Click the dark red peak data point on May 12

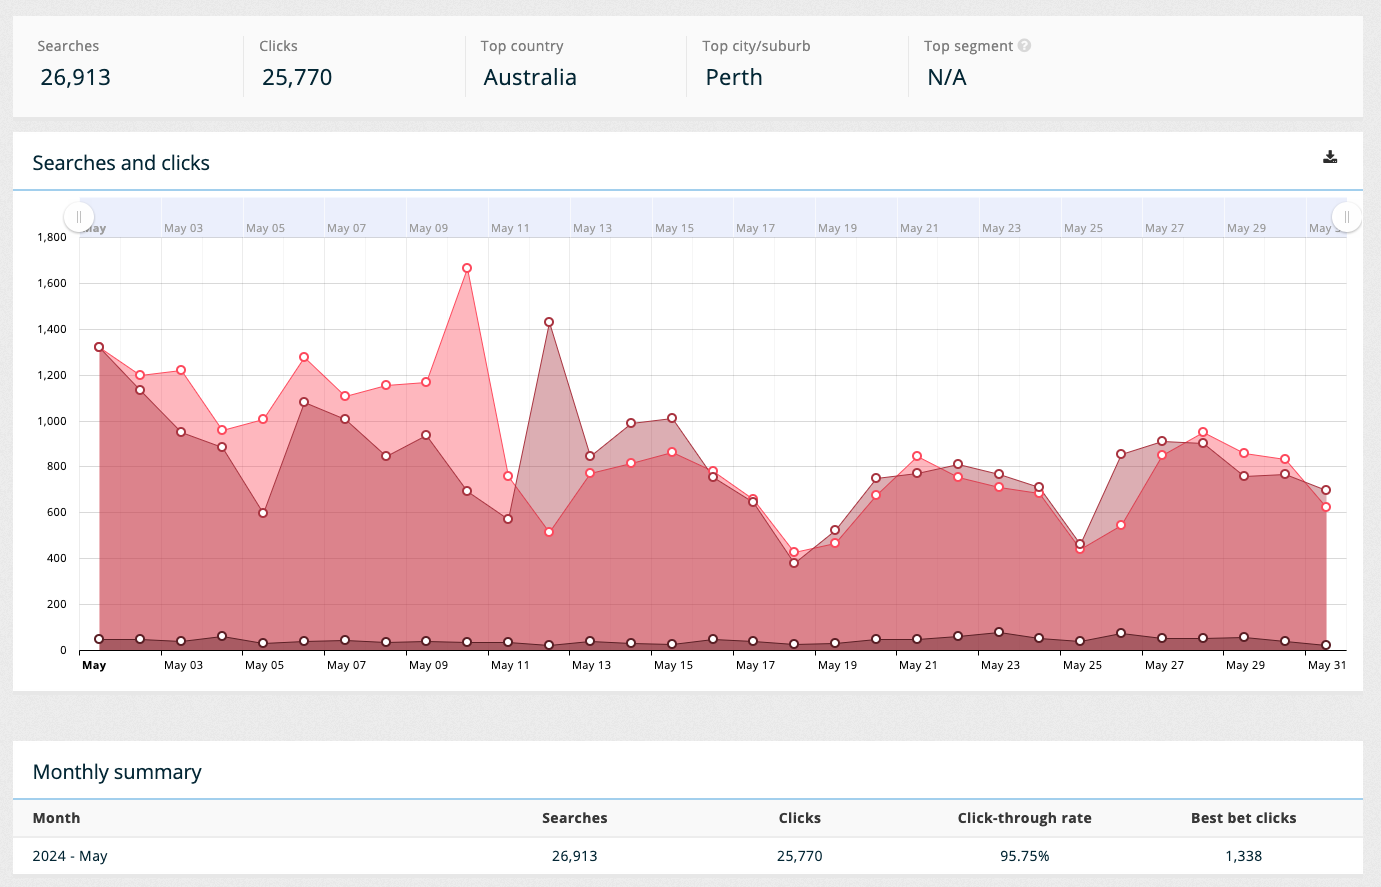tap(549, 322)
